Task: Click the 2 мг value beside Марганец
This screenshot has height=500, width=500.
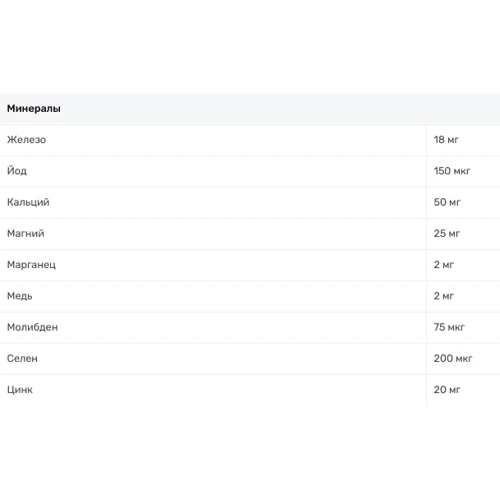Action: click(443, 265)
